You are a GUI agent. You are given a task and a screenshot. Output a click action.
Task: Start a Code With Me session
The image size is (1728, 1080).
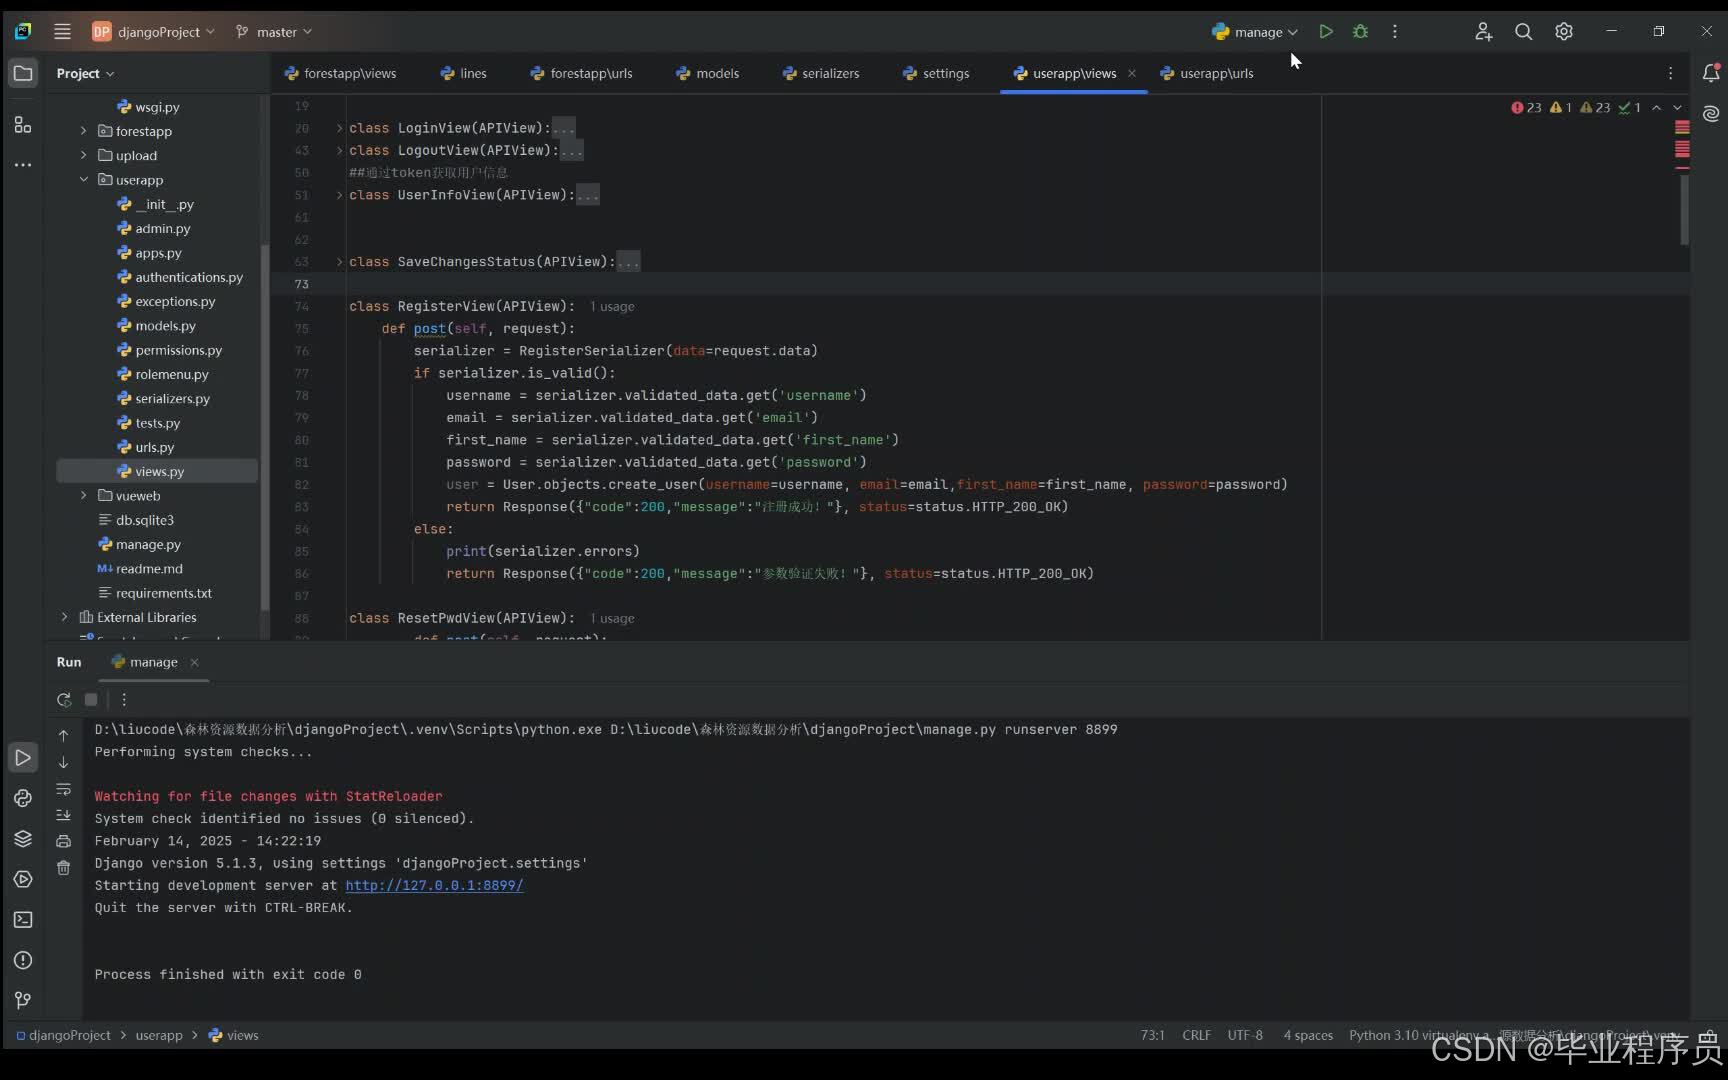(x=1484, y=31)
